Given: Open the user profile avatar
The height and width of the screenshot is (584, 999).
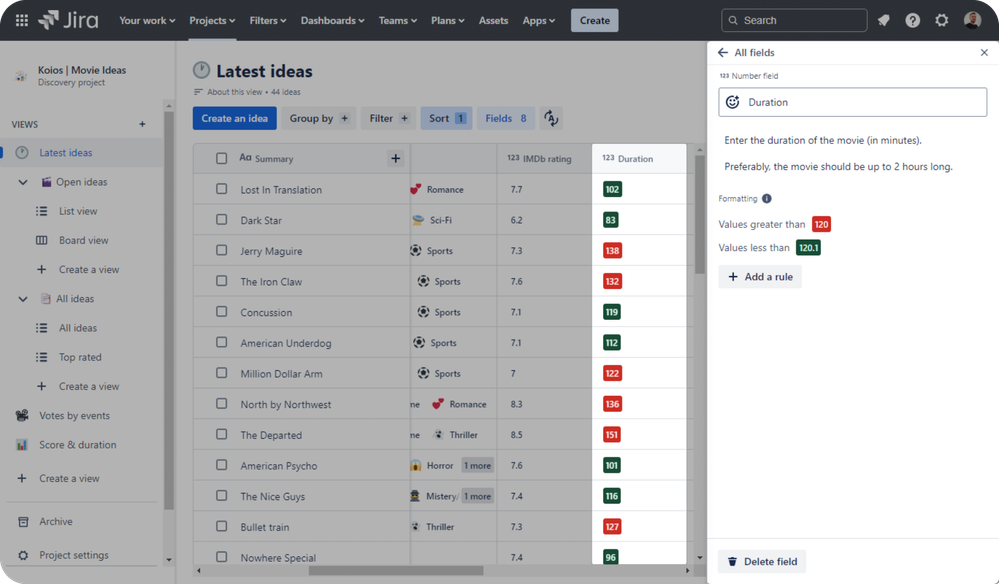Looking at the screenshot, I should pyautogui.click(x=972, y=20).
